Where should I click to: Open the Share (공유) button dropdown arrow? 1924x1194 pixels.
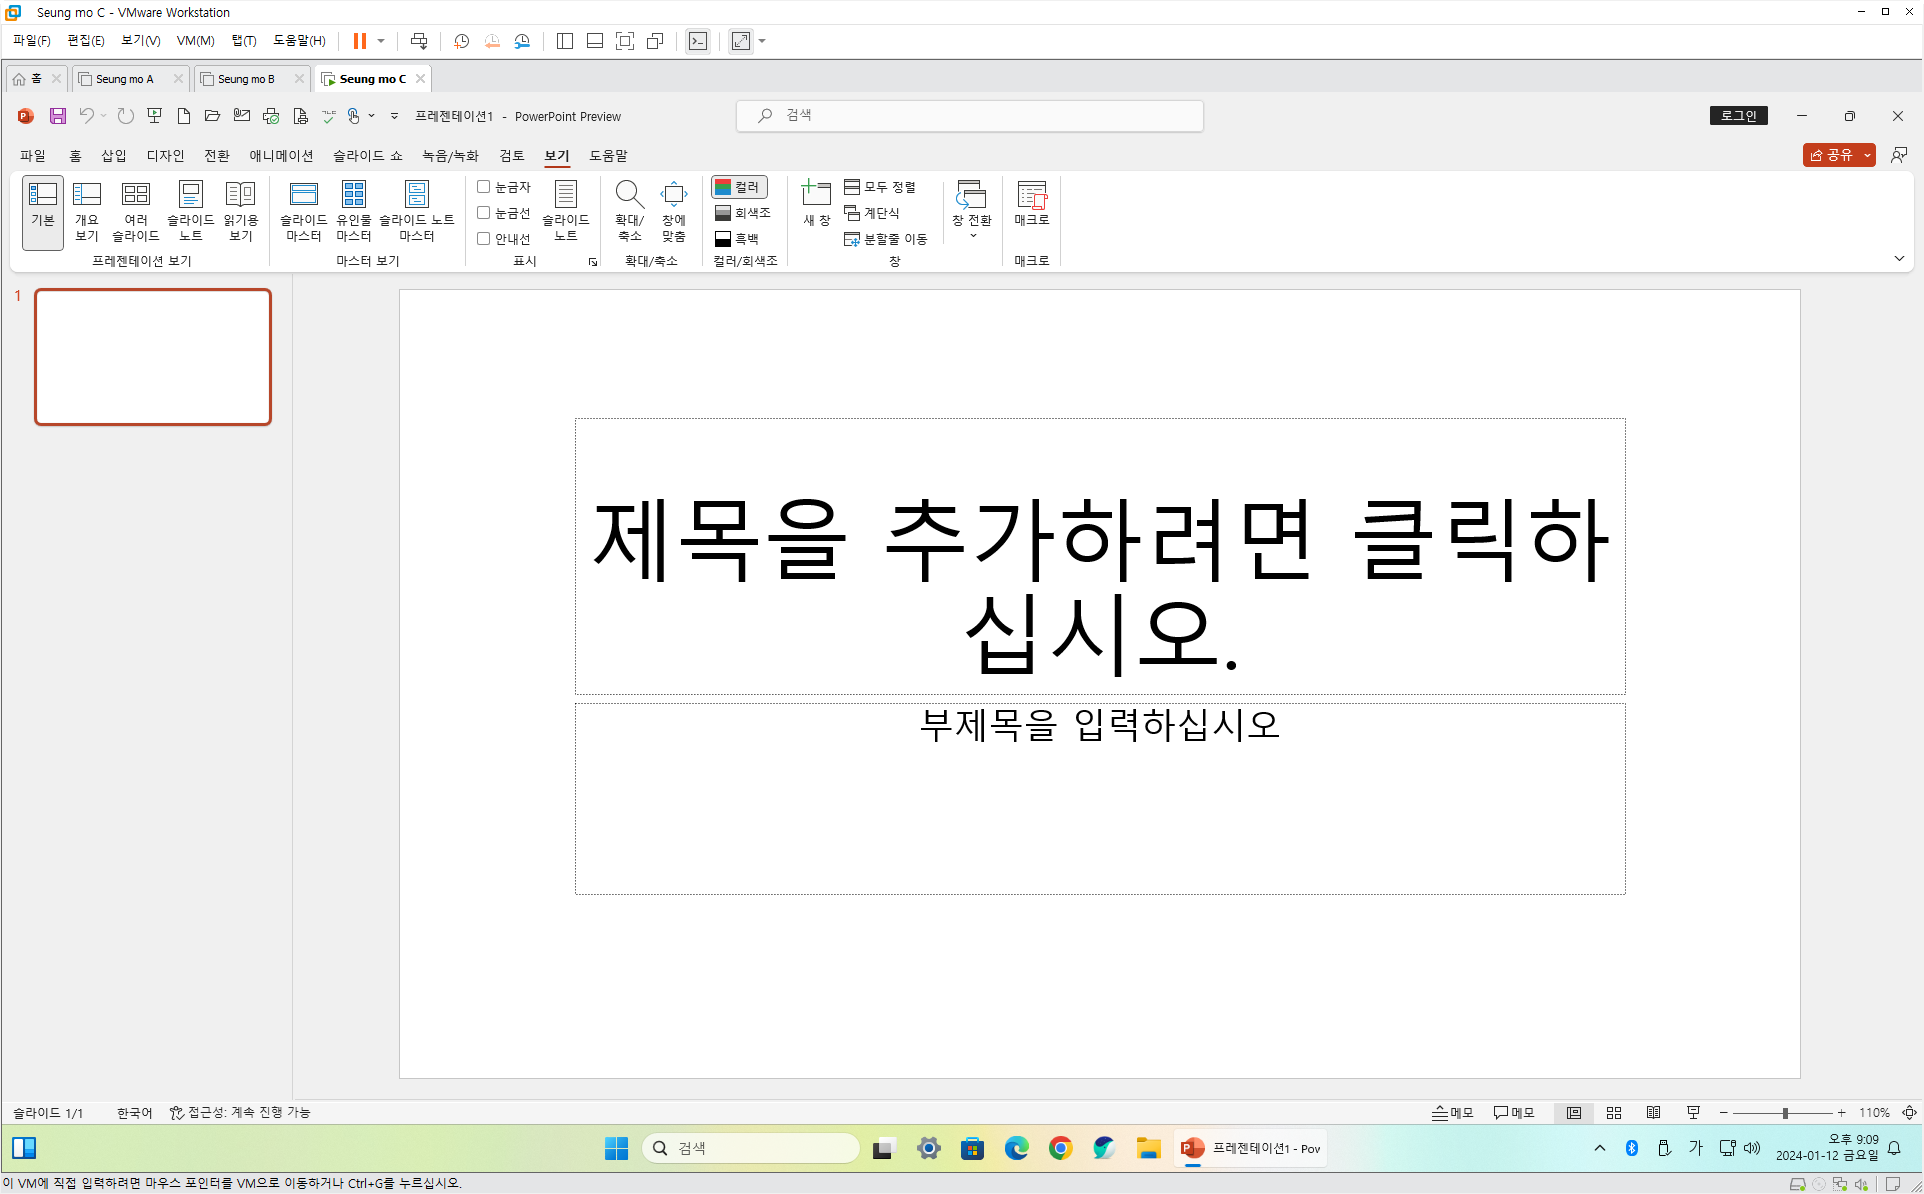pyautogui.click(x=1867, y=155)
